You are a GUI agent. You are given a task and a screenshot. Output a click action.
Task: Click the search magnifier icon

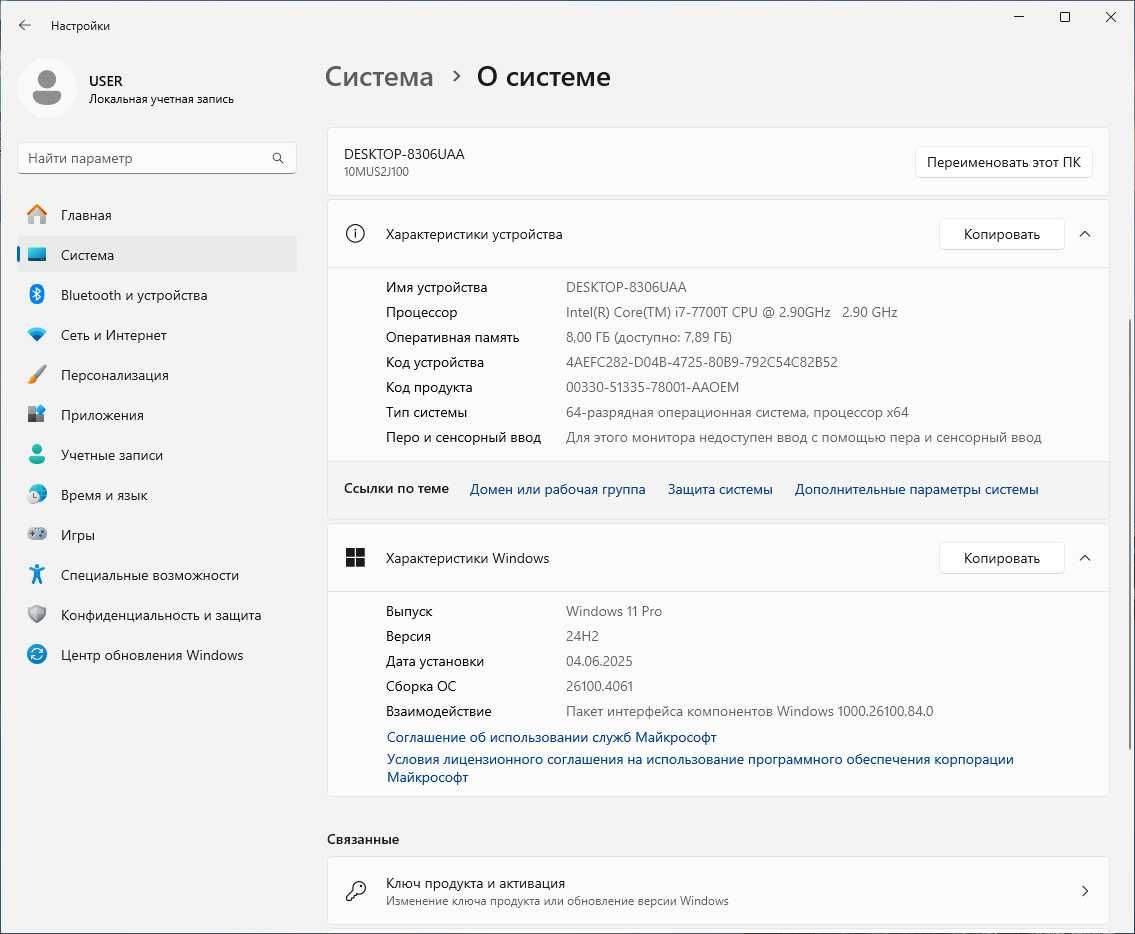[278, 158]
